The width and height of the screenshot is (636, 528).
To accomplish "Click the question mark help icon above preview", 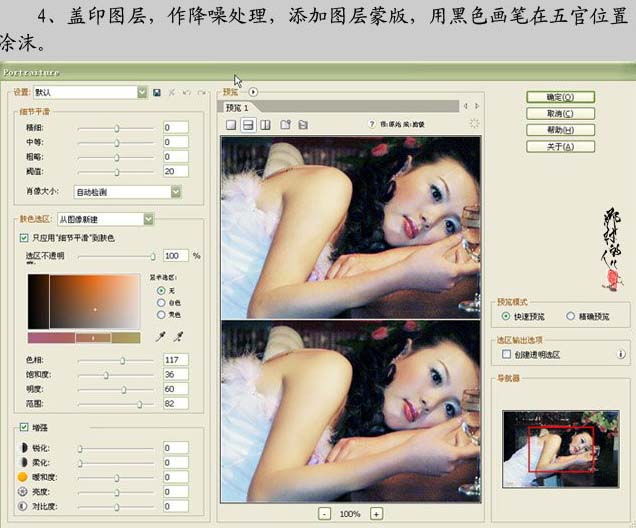I will pos(371,124).
